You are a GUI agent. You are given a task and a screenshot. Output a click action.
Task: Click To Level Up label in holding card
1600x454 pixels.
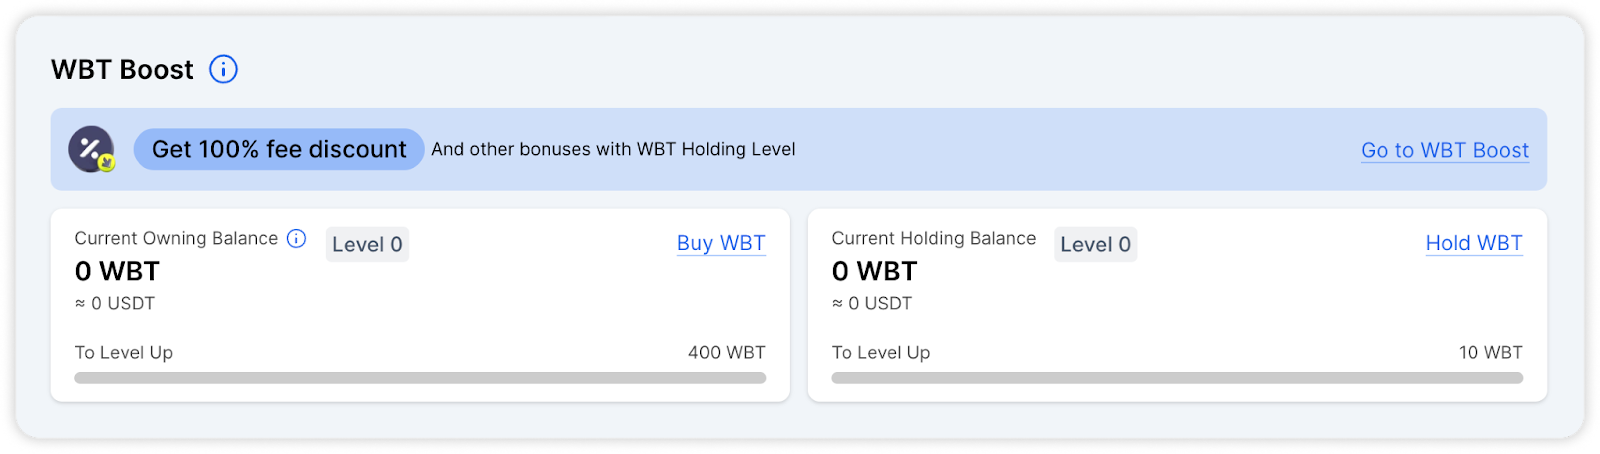881,353
